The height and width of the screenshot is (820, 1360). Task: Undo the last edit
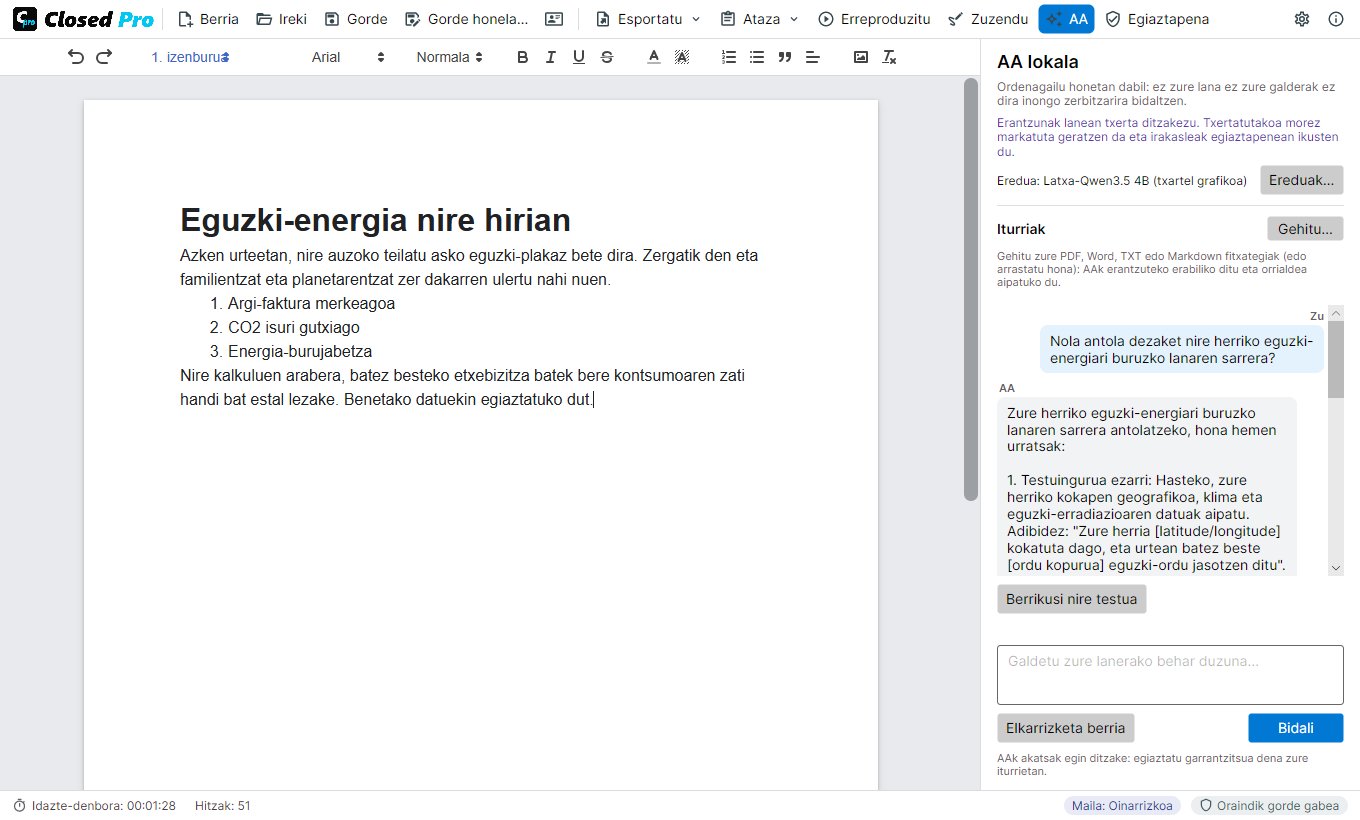(x=76, y=57)
